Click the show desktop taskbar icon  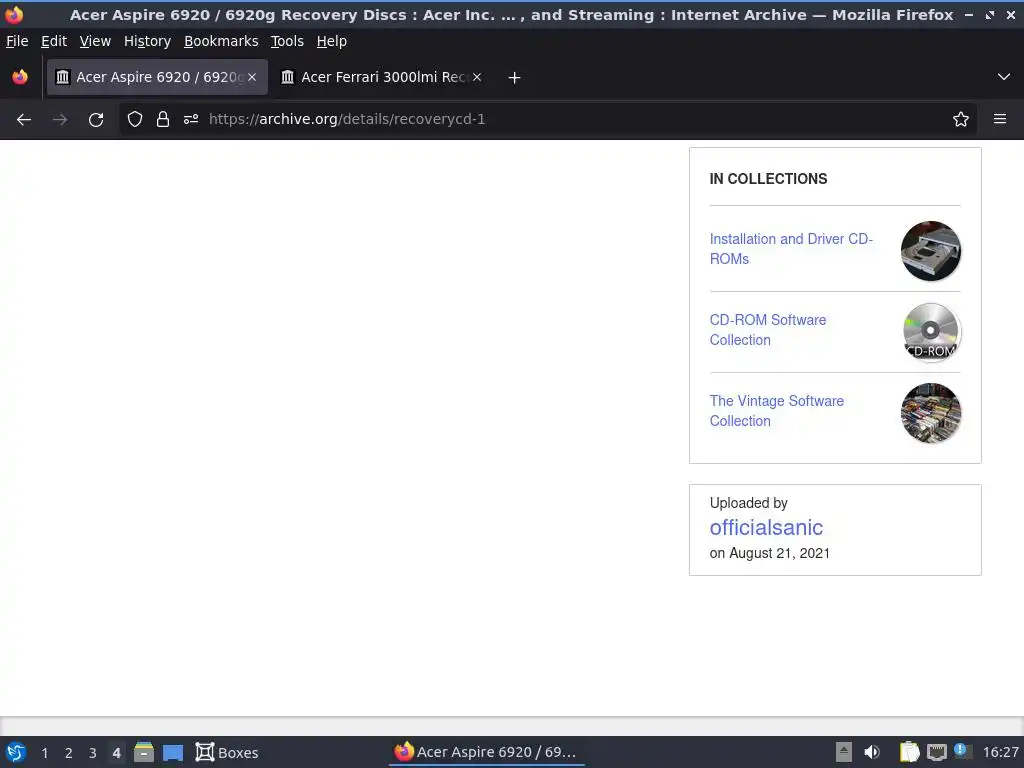click(173, 753)
